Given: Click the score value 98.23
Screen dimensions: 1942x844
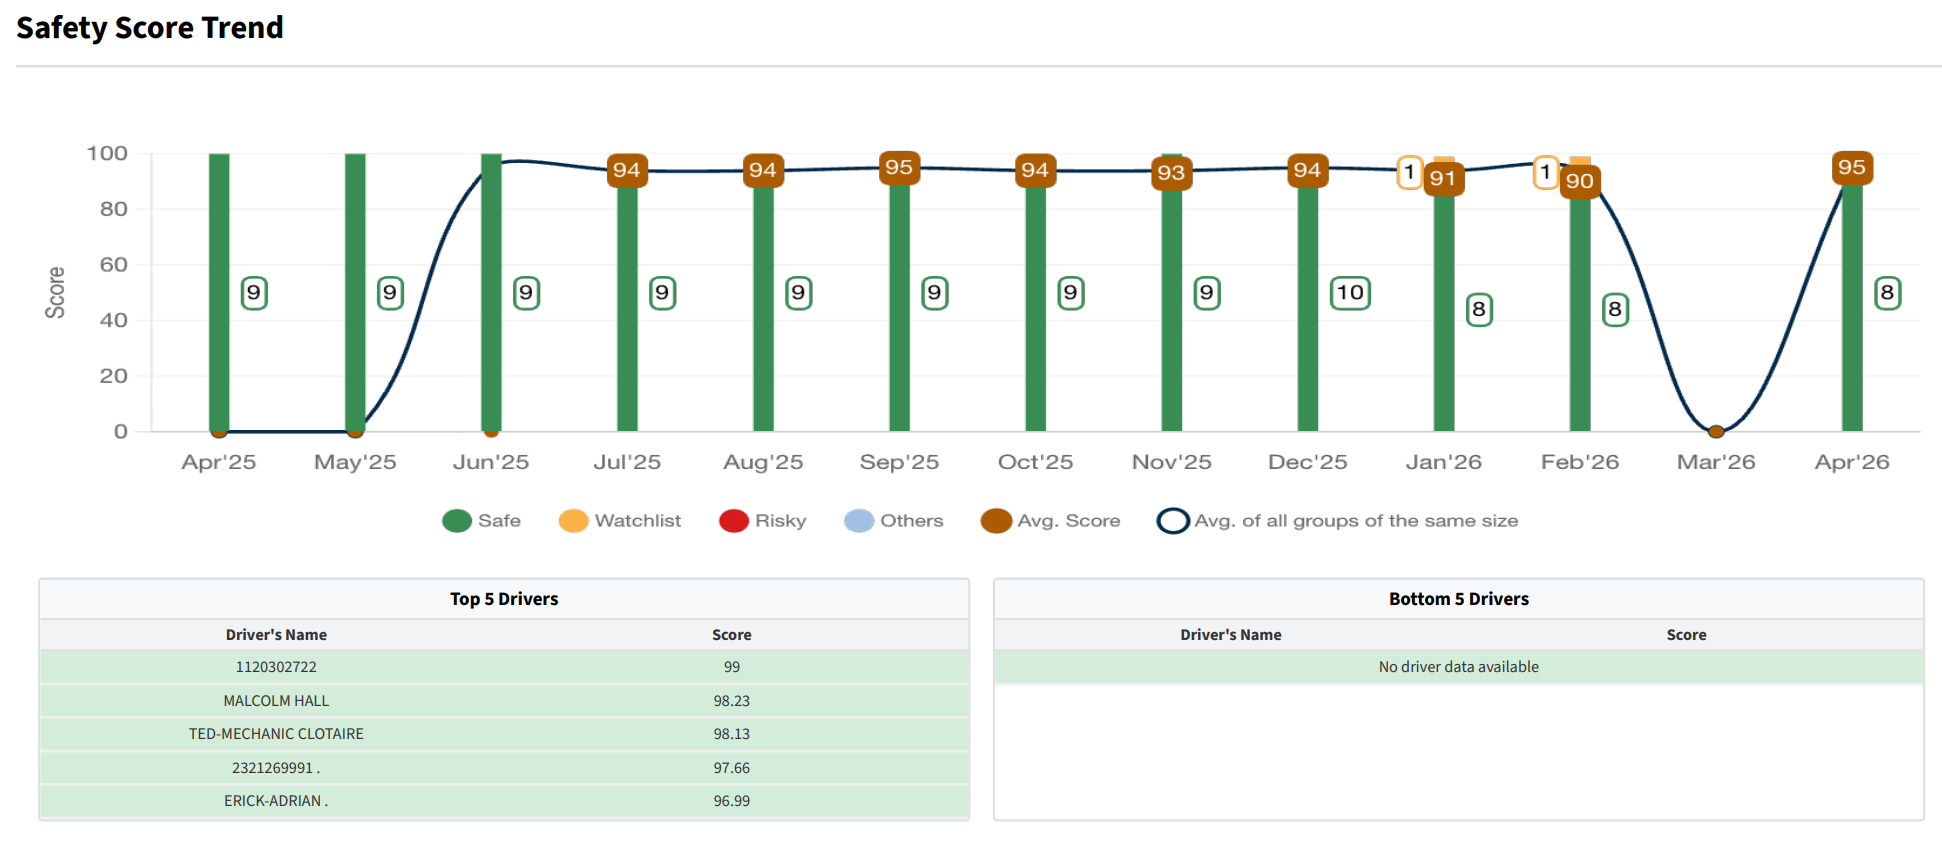Looking at the screenshot, I should (x=732, y=701).
